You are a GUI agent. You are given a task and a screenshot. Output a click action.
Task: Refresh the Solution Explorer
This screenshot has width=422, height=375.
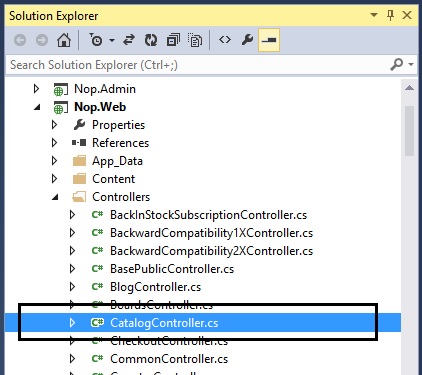click(x=151, y=40)
